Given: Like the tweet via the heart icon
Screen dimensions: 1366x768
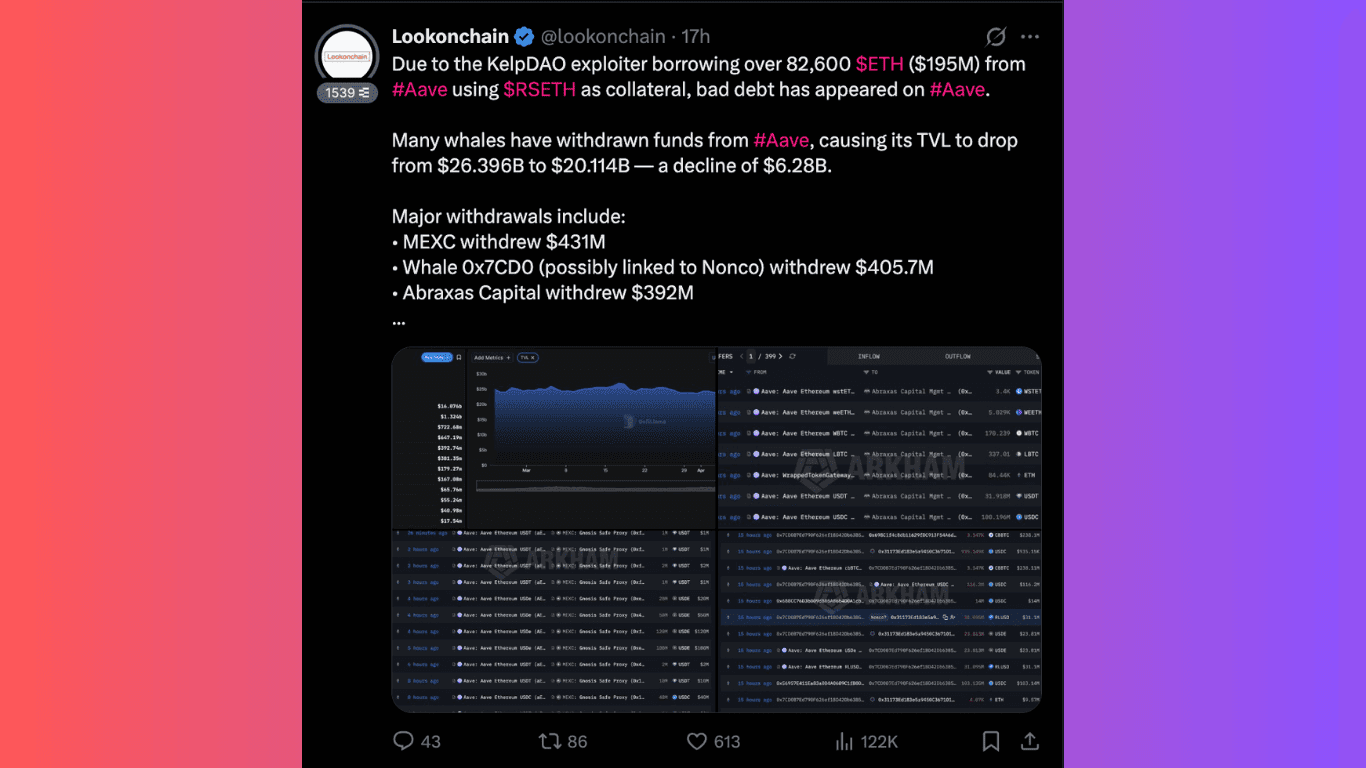Looking at the screenshot, I should [x=696, y=741].
